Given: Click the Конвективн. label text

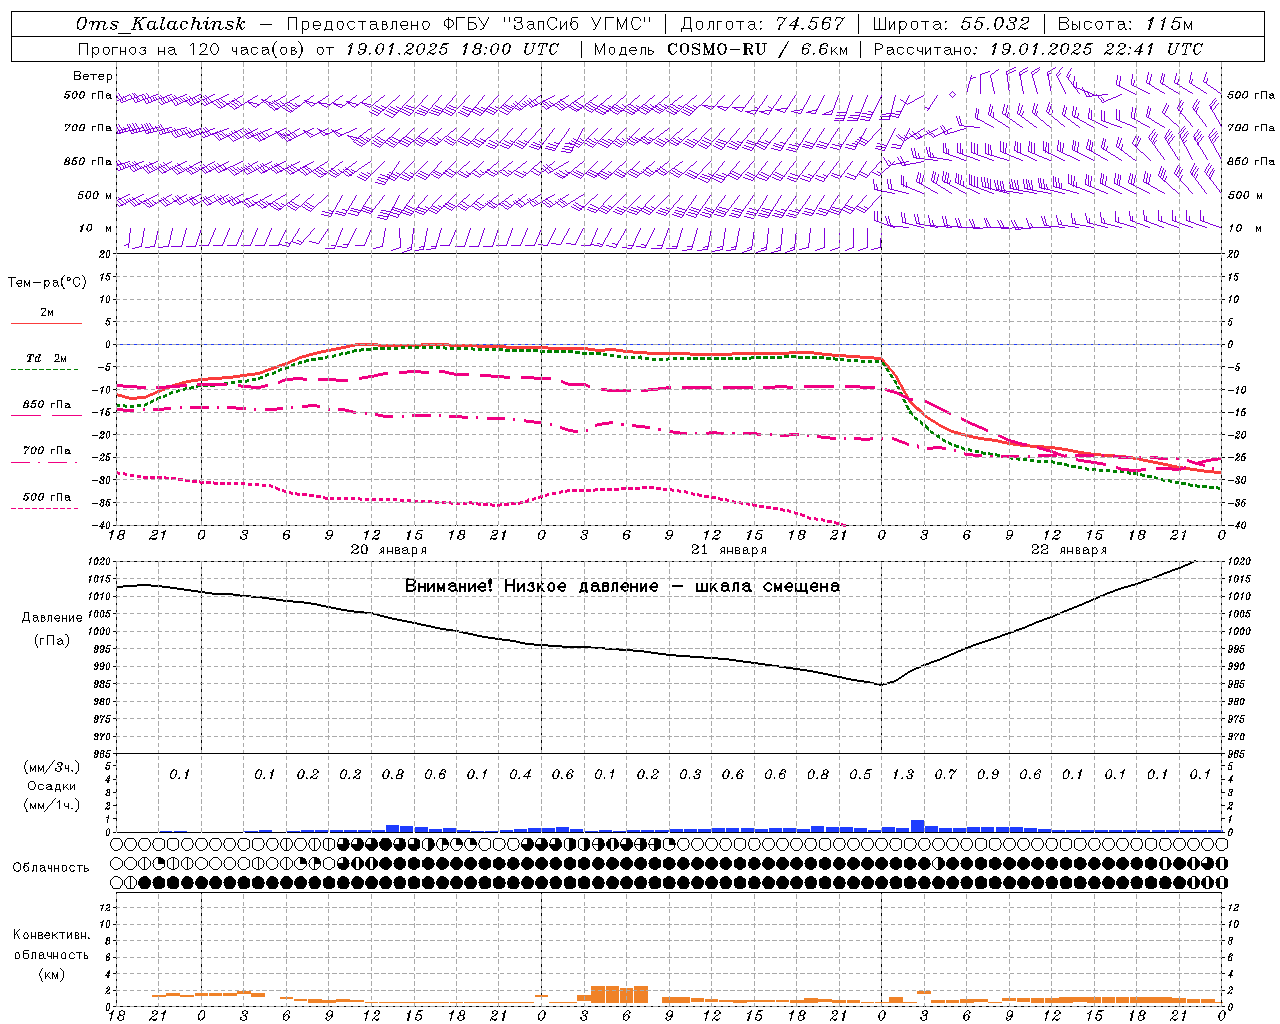Looking at the screenshot, I should point(51,935).
